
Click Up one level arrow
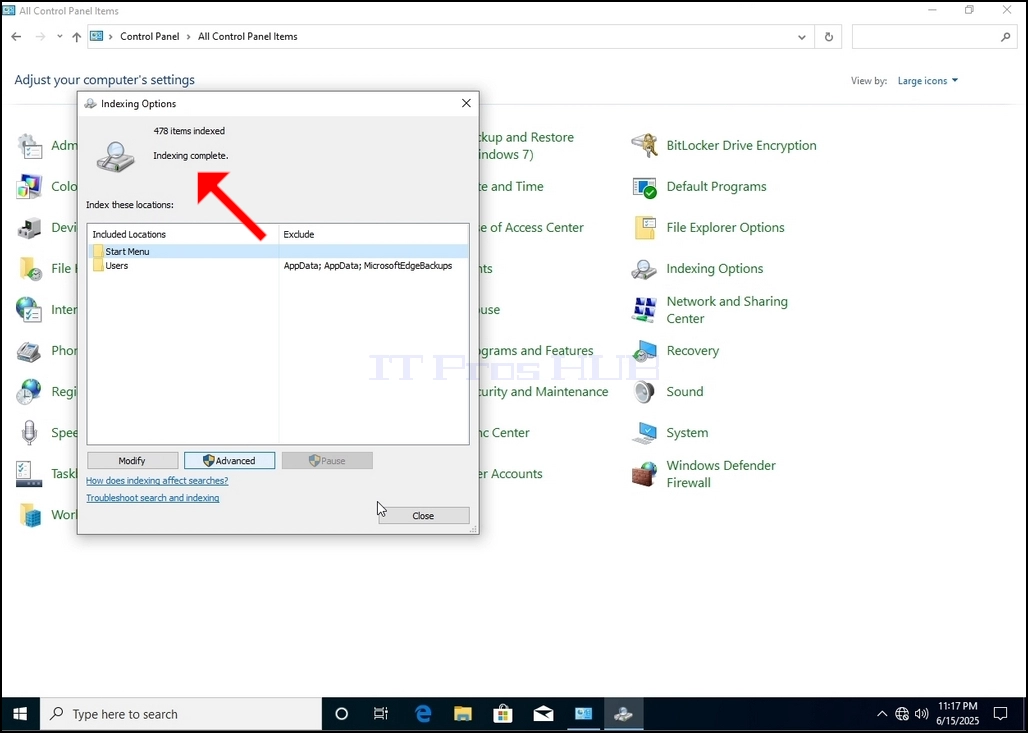(77, 37)
